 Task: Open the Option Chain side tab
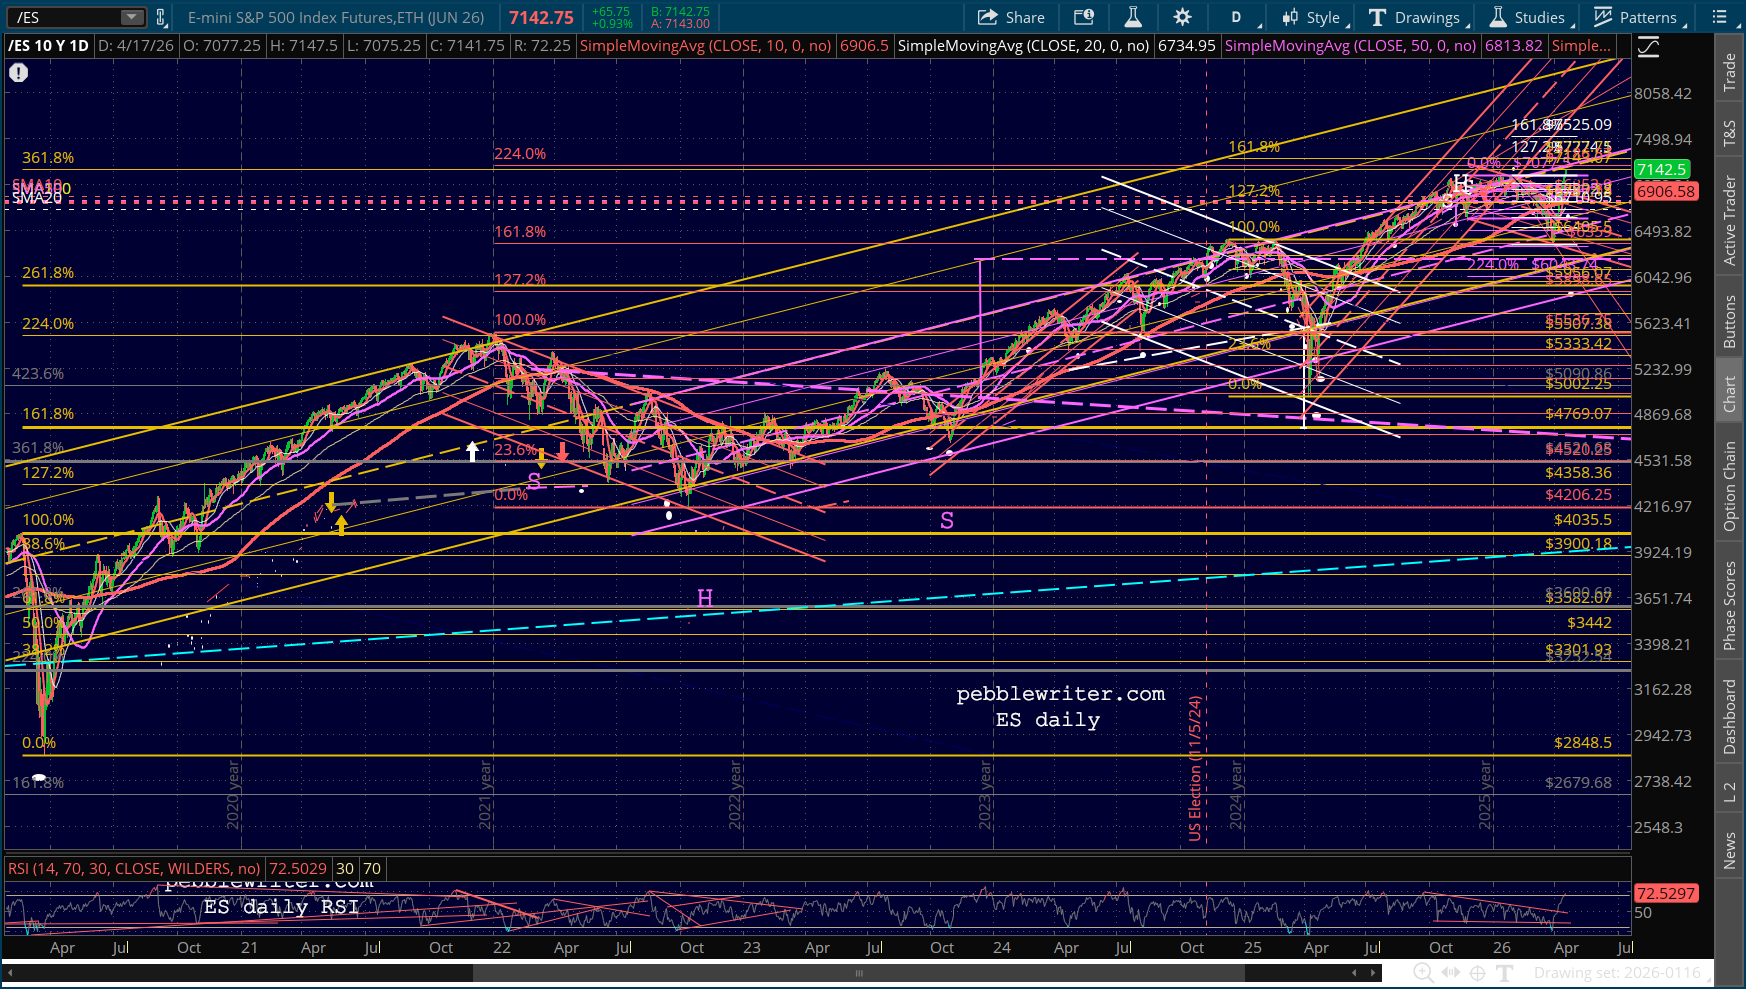[x=1730, y=486]
